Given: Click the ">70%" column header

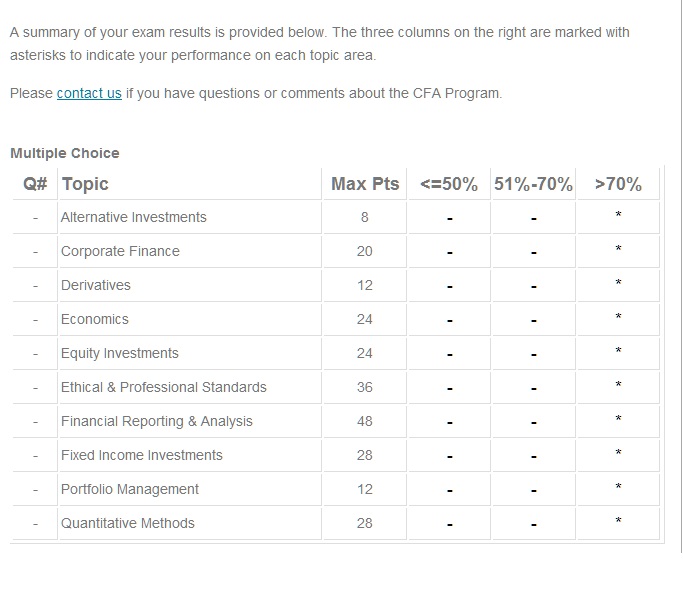Looking at the screenshot, I should pyautogui.click(x=618, y=184).
